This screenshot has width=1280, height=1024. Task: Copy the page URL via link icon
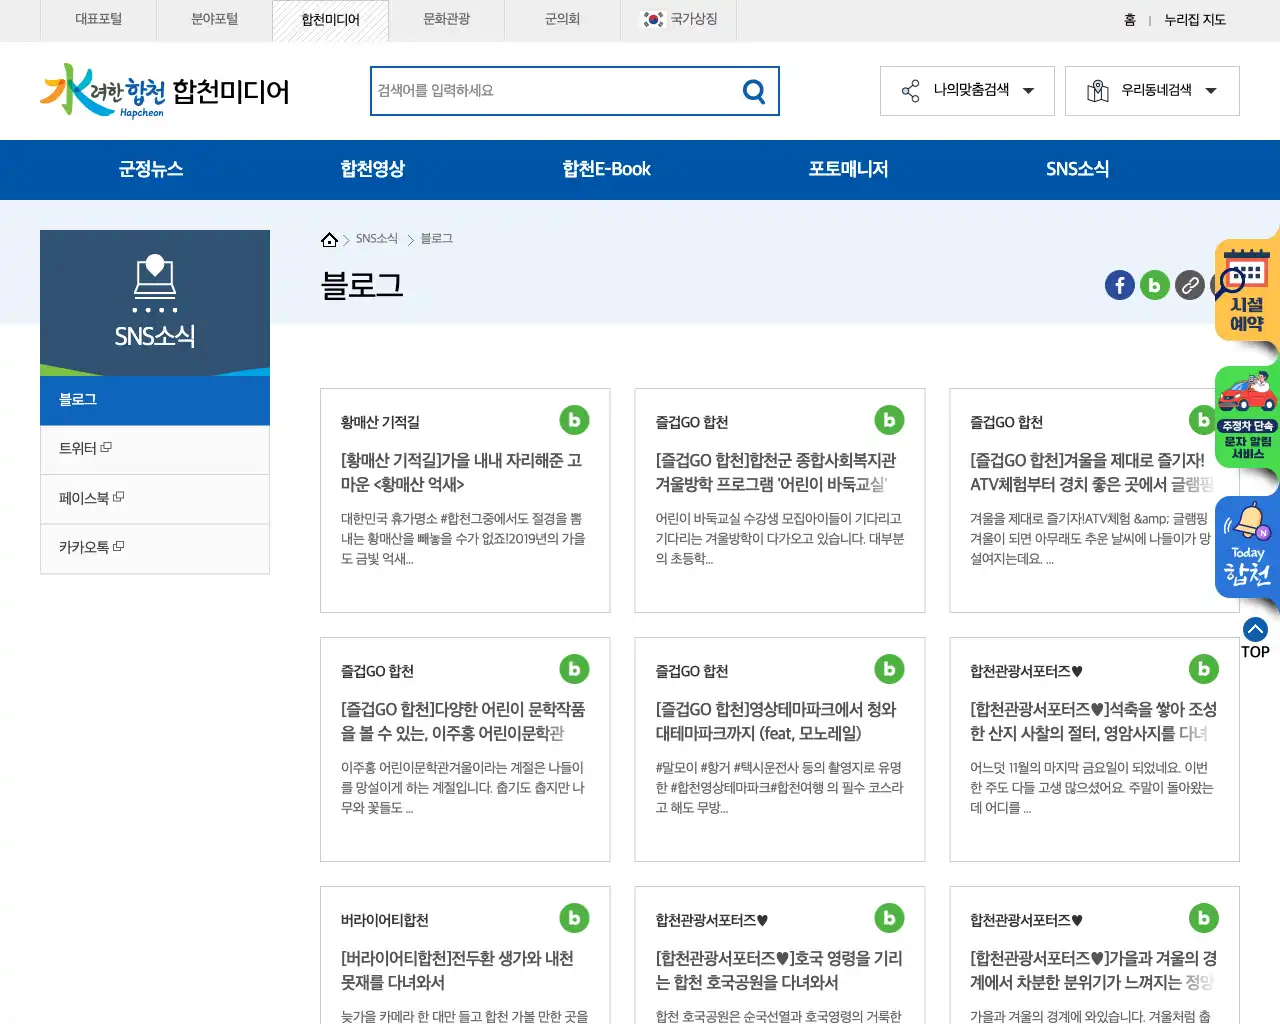pos(1189,285)
